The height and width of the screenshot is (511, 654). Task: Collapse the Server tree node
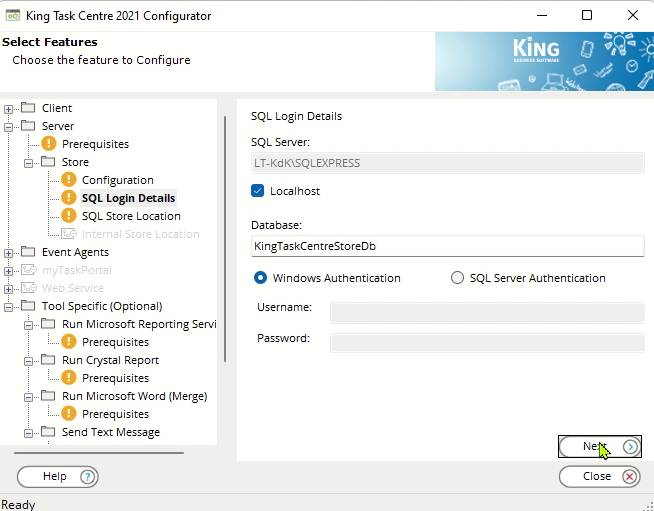[8, 127]
